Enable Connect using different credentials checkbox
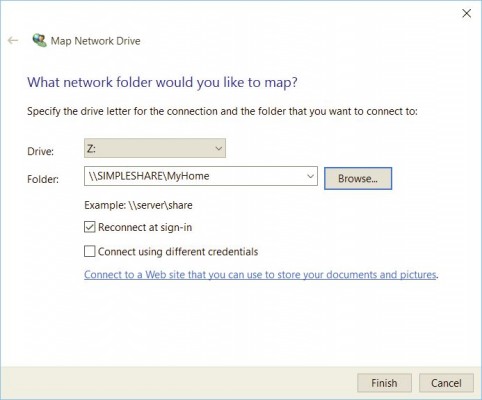This screenshot has width=482, height=400. click(x=90, y=251)
